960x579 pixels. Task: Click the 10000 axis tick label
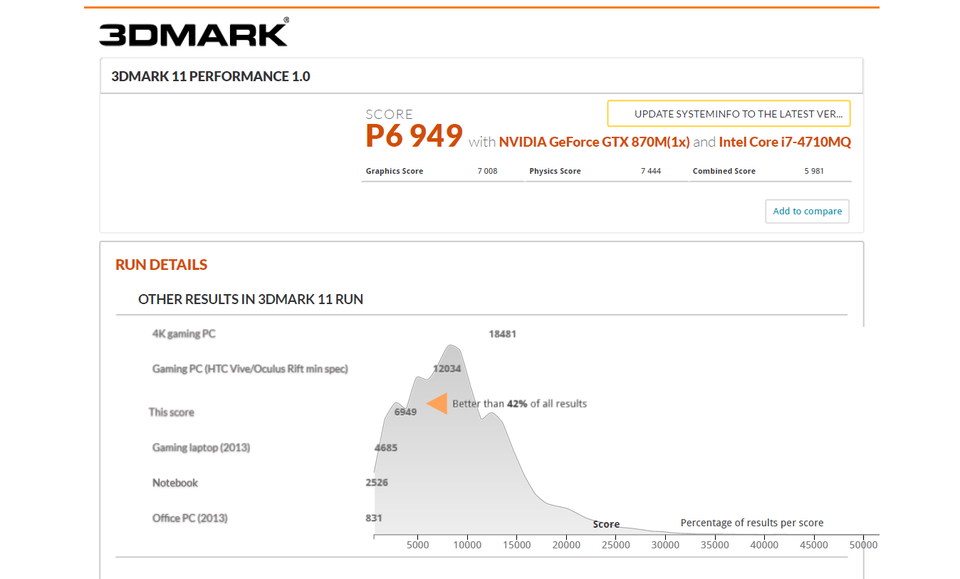467,545
